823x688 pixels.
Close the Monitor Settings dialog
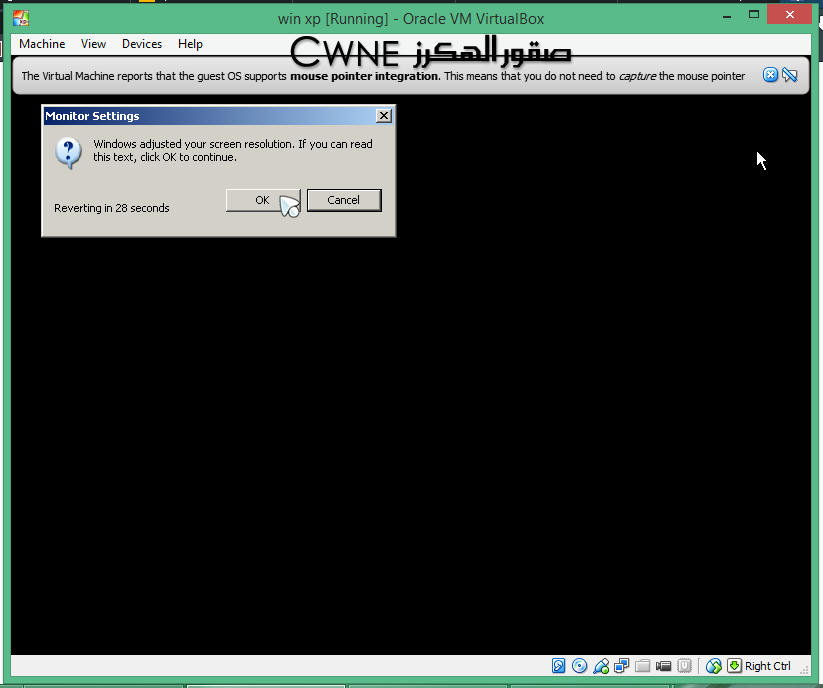(384, 115)
